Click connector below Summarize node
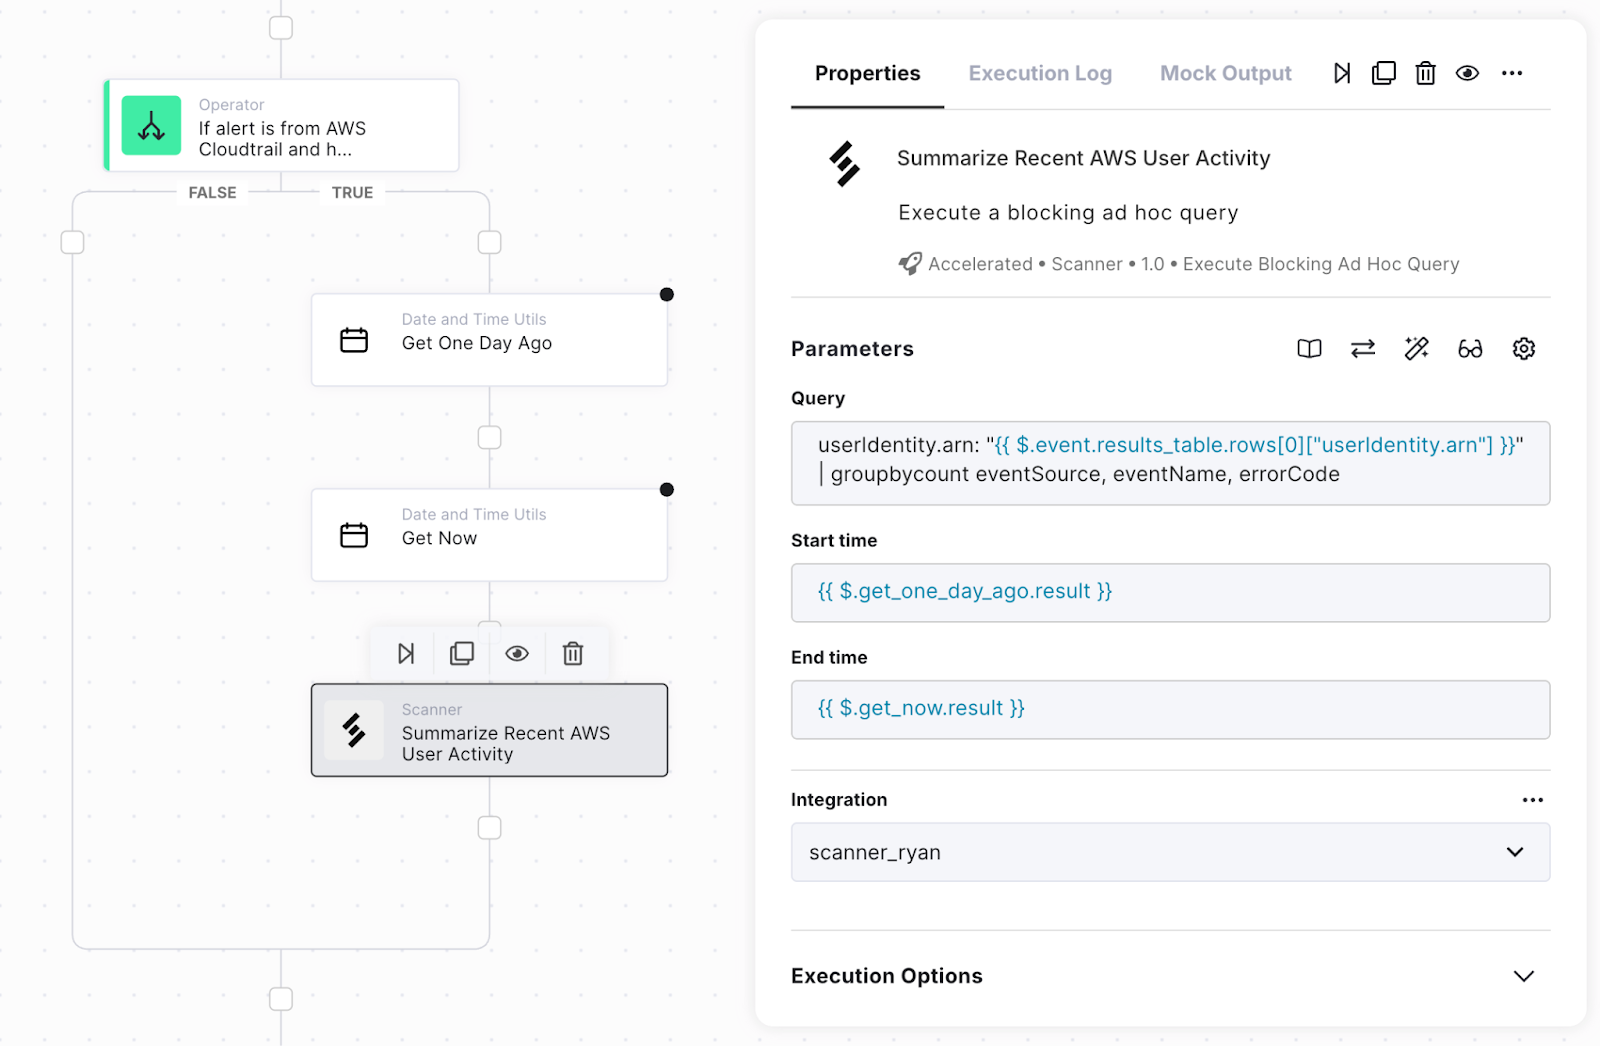 click(x=489, y=827)
